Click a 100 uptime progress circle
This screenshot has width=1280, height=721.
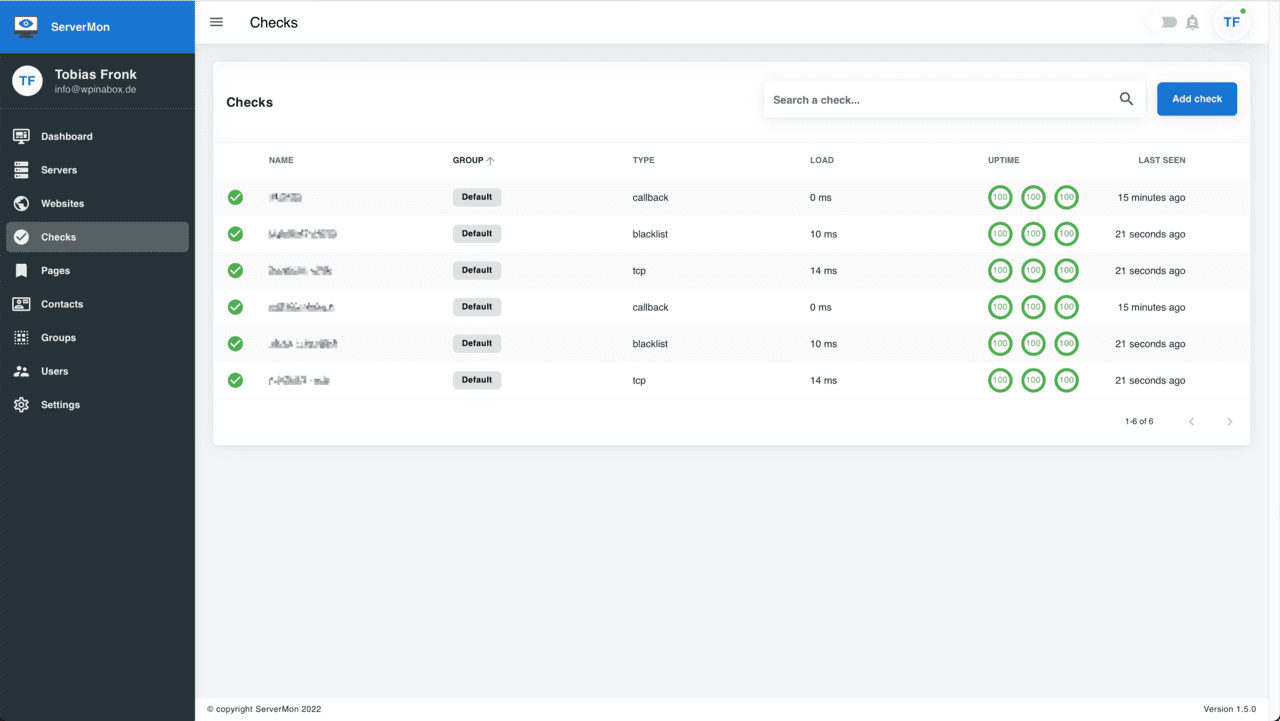click(x=1000, y=197)
